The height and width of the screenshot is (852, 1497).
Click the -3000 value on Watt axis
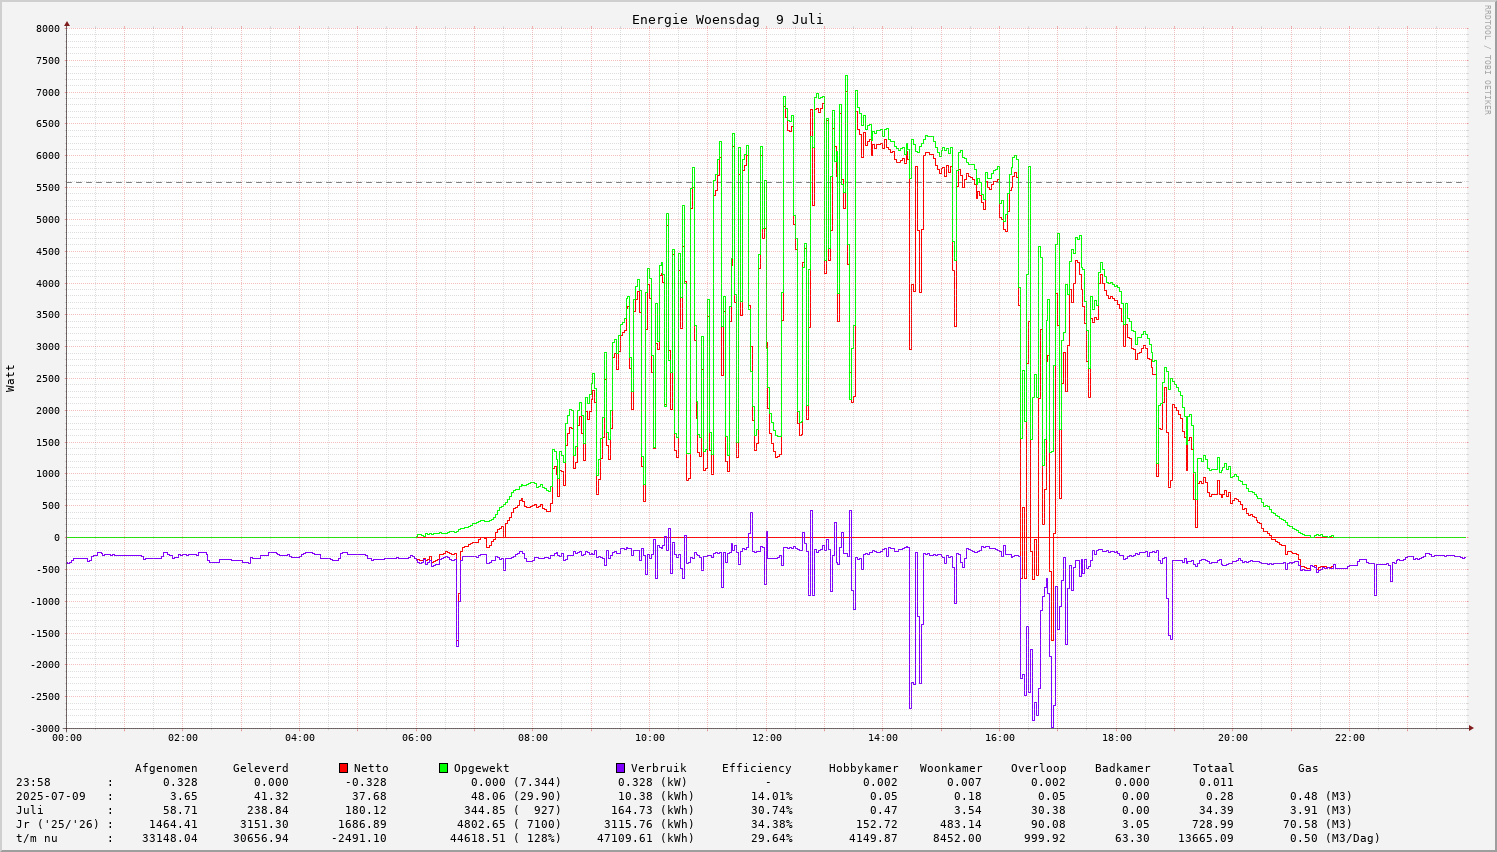click(44, 728)
